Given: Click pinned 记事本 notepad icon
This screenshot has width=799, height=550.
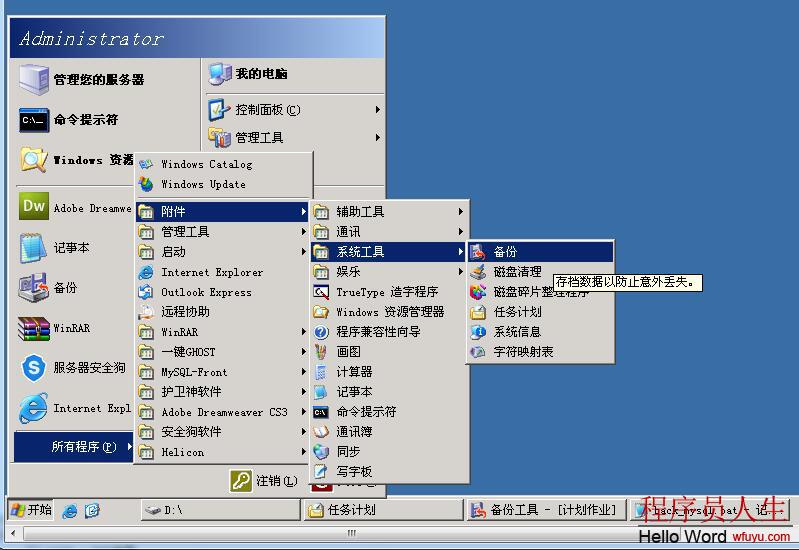Looking at the screenshot, I should [x=34, y=248].
